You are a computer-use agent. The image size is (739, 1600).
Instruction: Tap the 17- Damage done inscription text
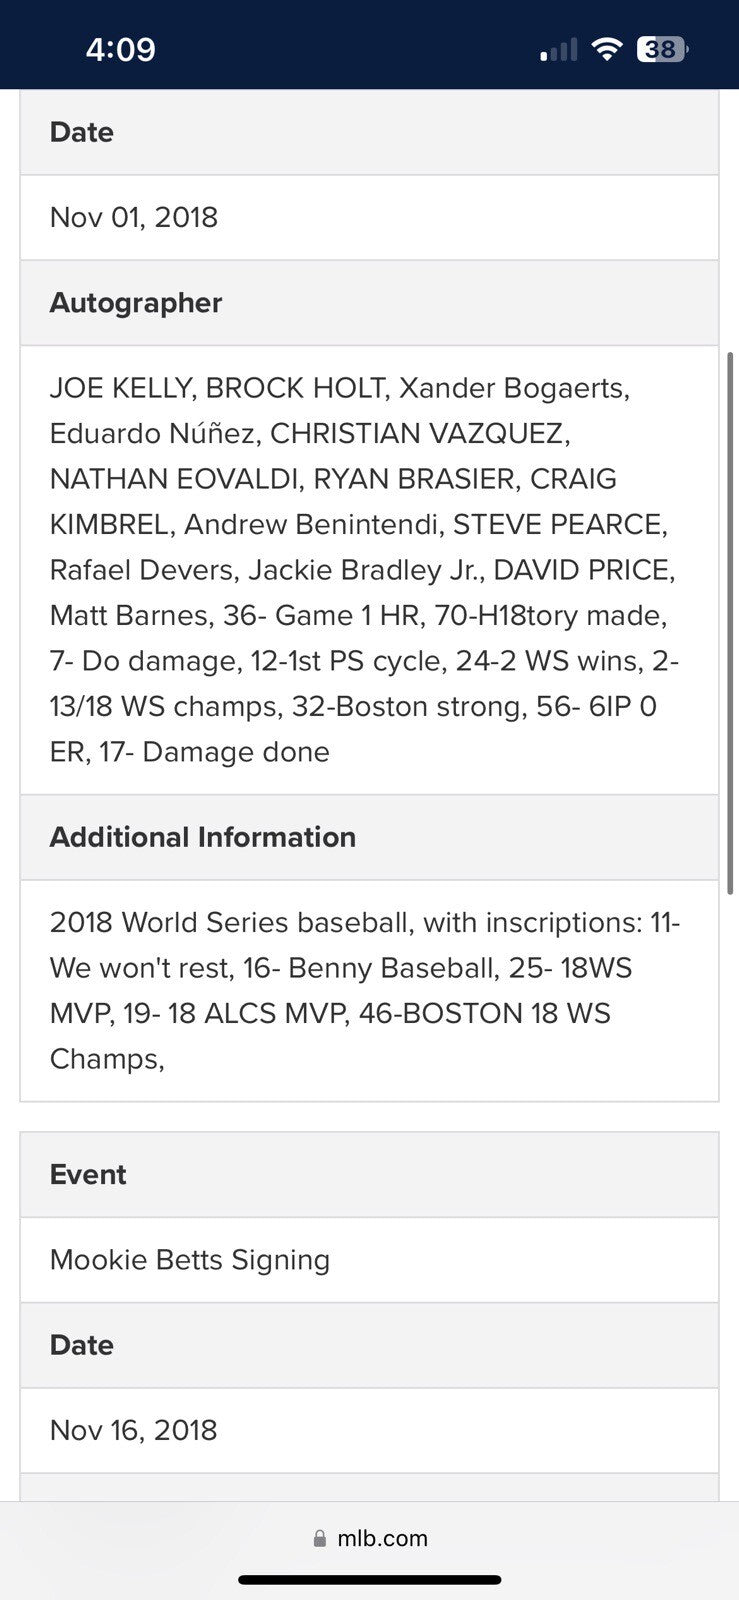[x=214, y=752]
